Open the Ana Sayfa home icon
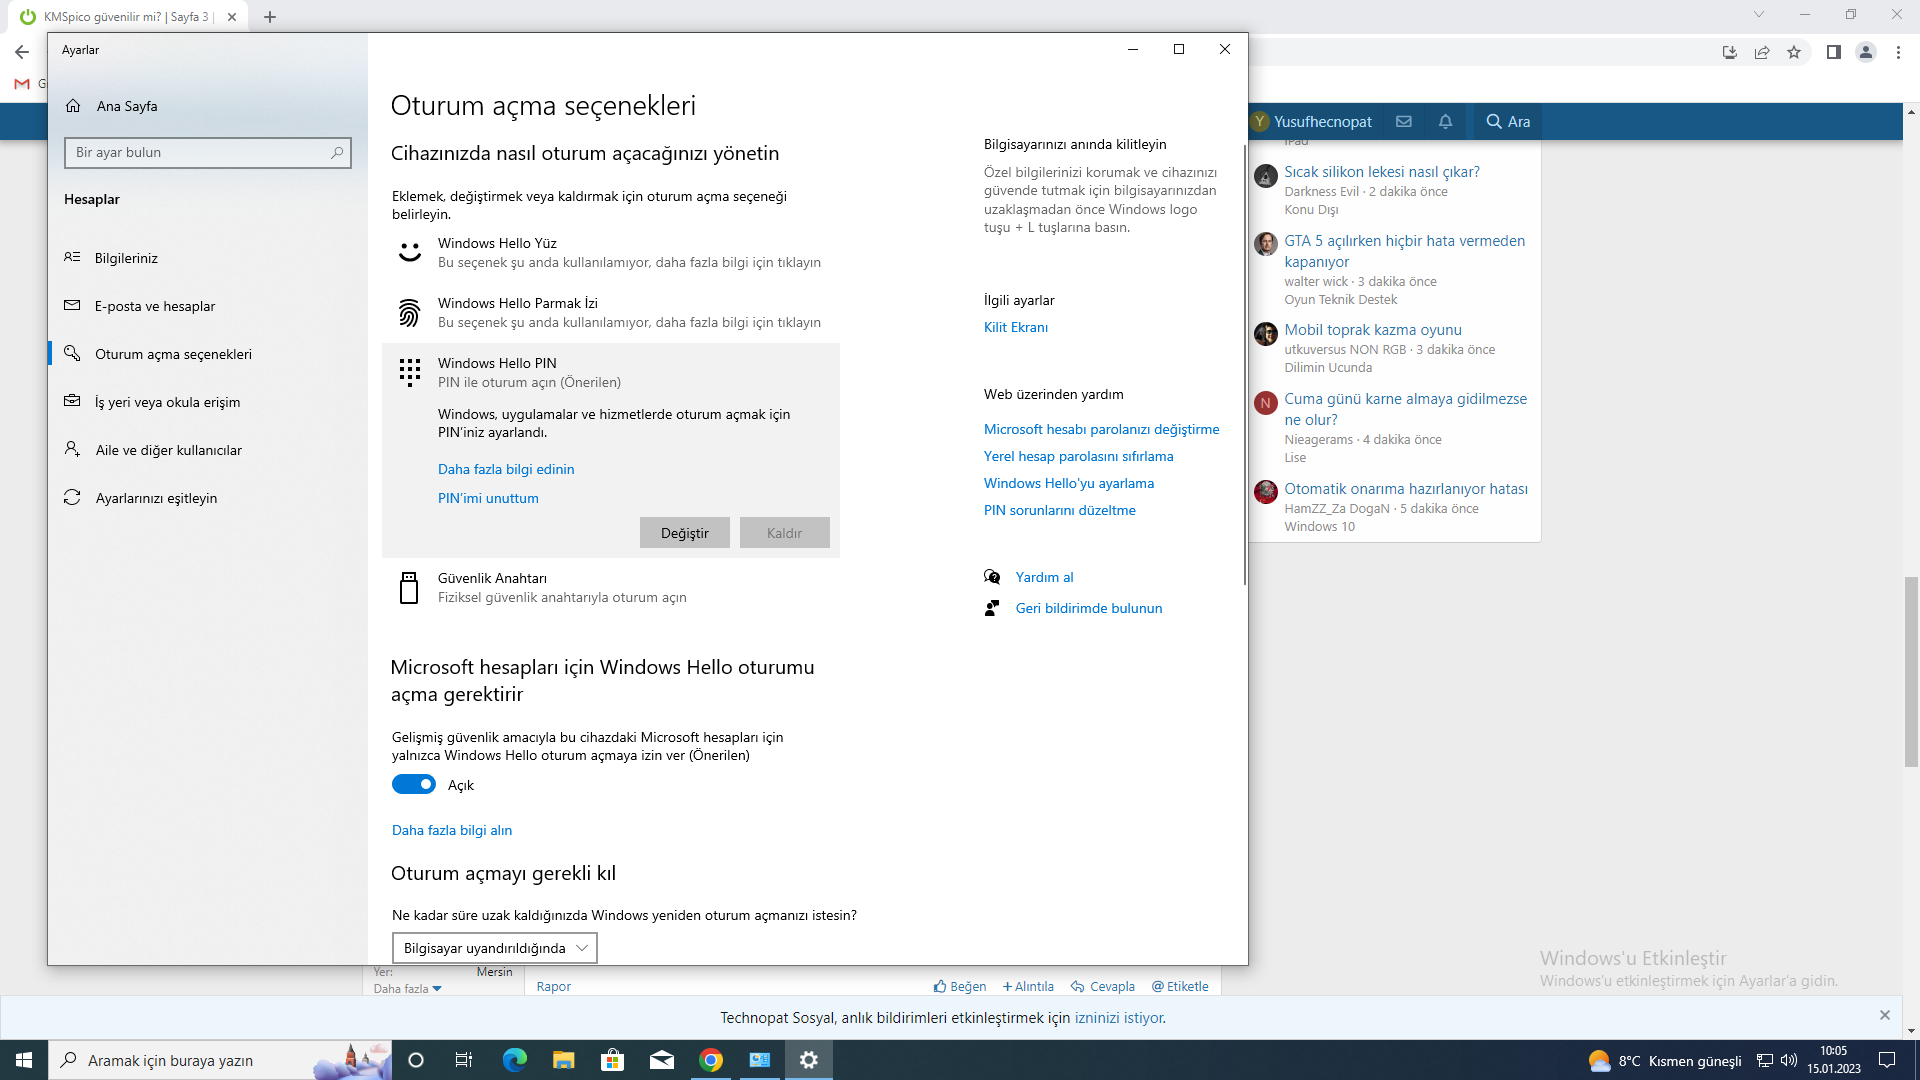The height and width of the screenshot is (1080, 1920). 73,106
